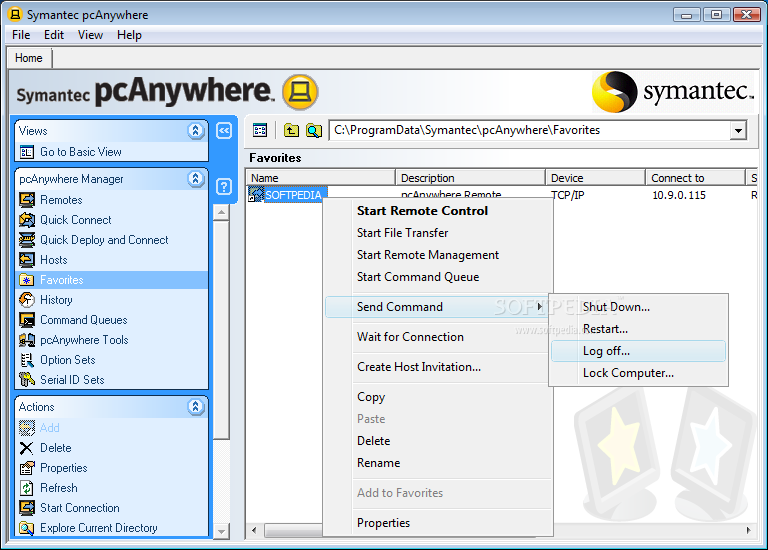Viewport: 768px width, 550px height.
Task: Choose Create Host Invitation
Action: tap(419, 367)
